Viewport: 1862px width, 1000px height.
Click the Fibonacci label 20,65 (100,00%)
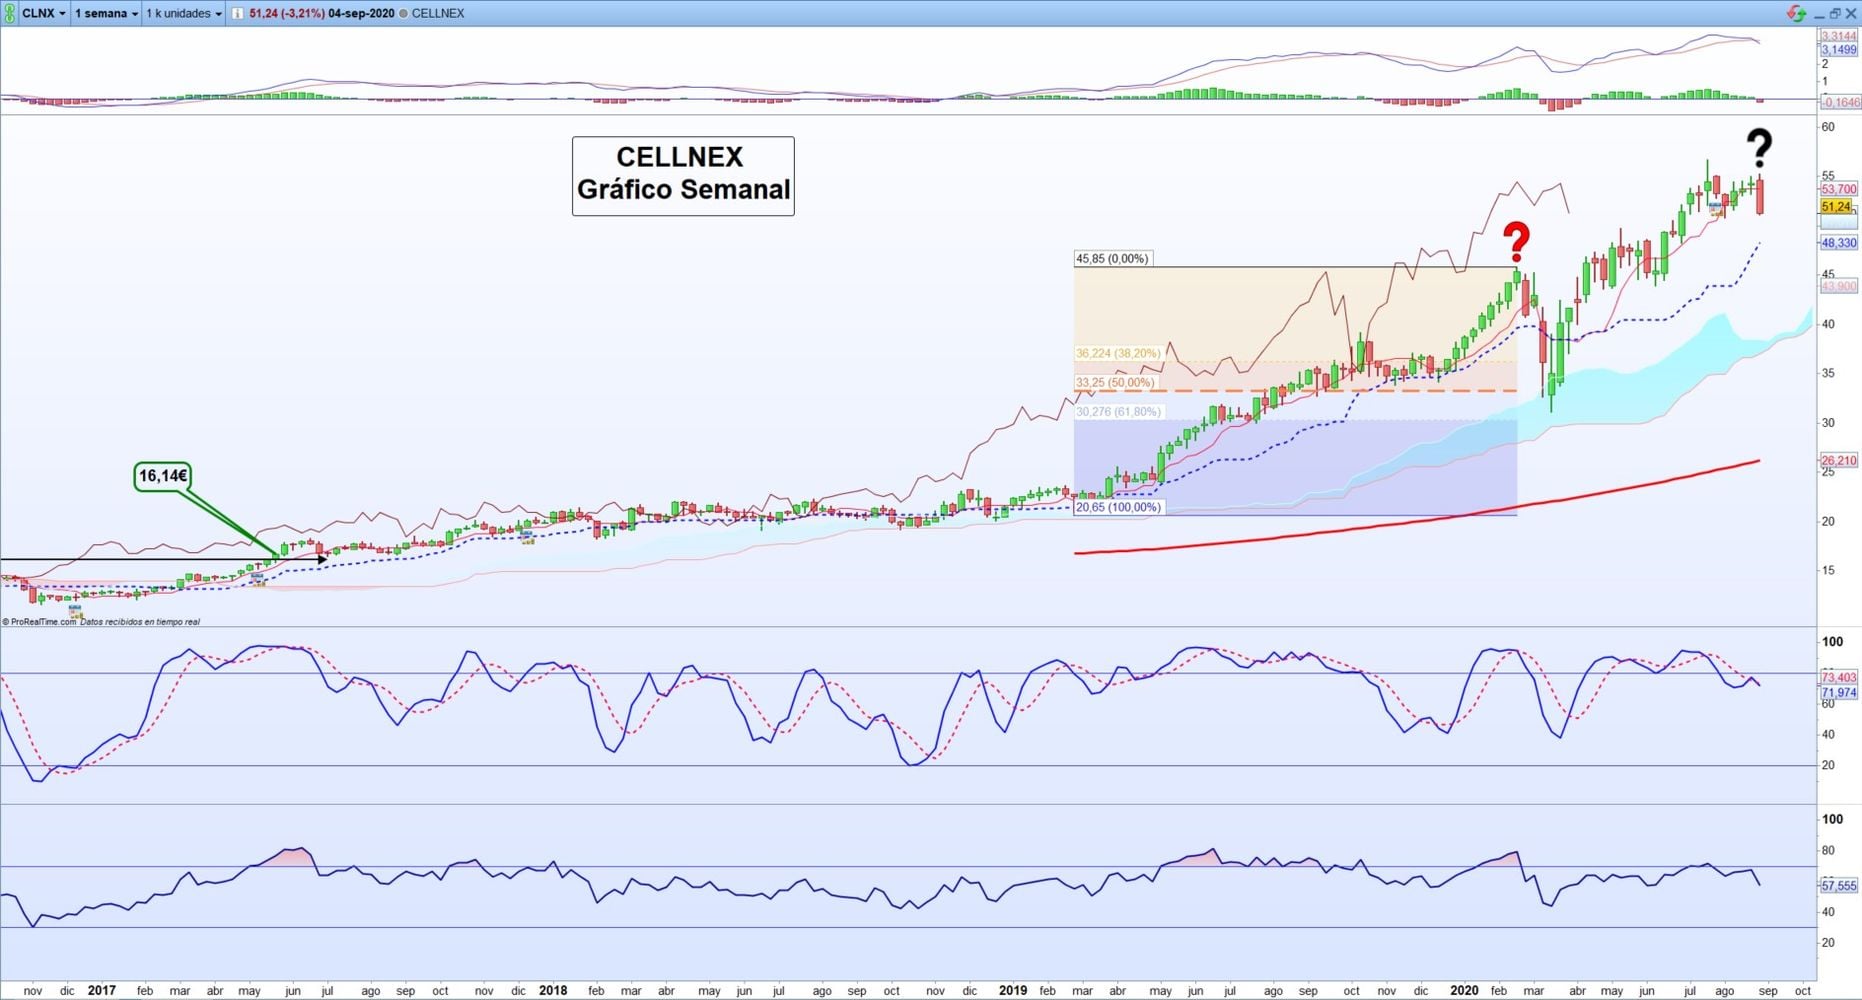pos(1118,507)
